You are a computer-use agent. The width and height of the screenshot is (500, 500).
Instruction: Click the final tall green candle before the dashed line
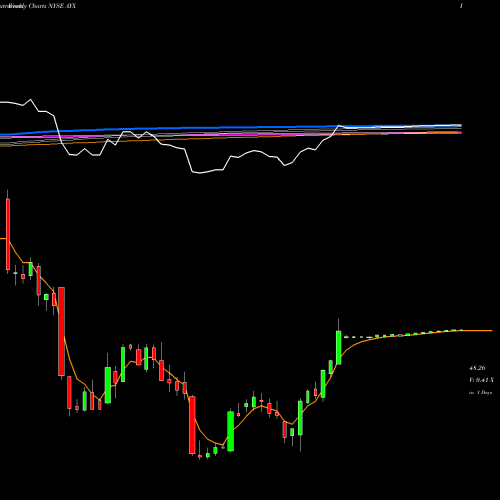point(339,347)
